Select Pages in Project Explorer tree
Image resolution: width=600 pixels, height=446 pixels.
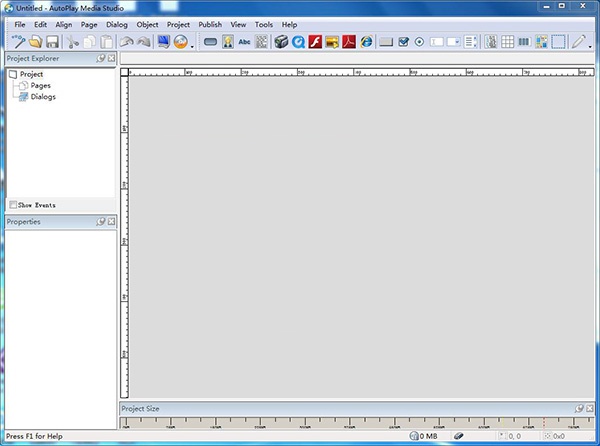(40, 86)
